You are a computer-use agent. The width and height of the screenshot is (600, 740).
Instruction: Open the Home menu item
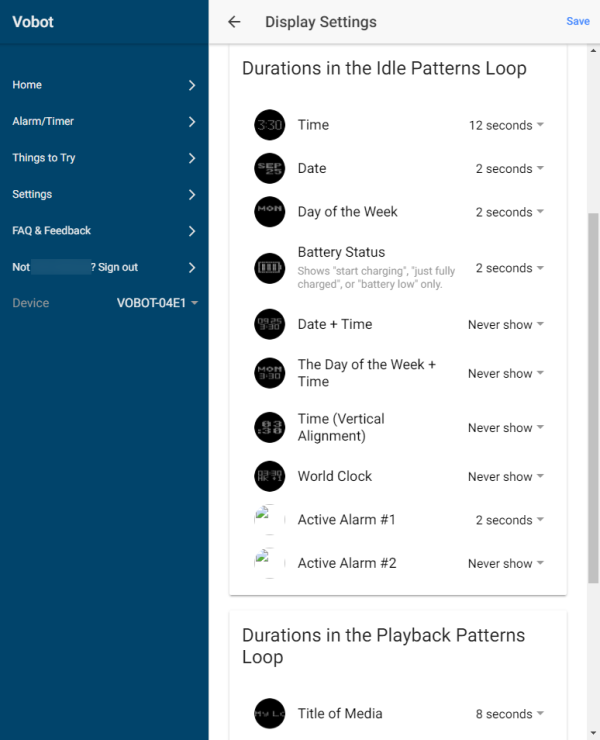tap(104, 85)
